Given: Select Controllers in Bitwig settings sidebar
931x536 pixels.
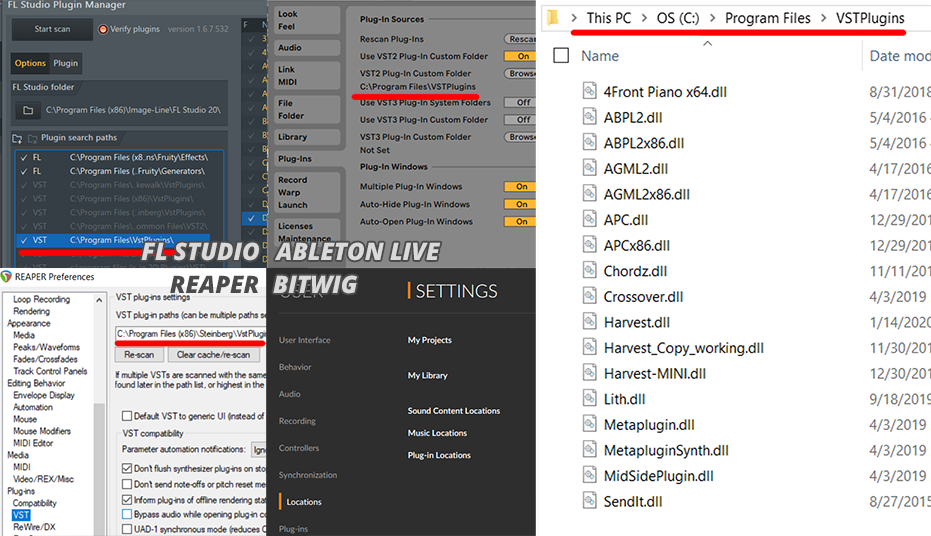Looking at the screenshot, I should click(299, 448).
